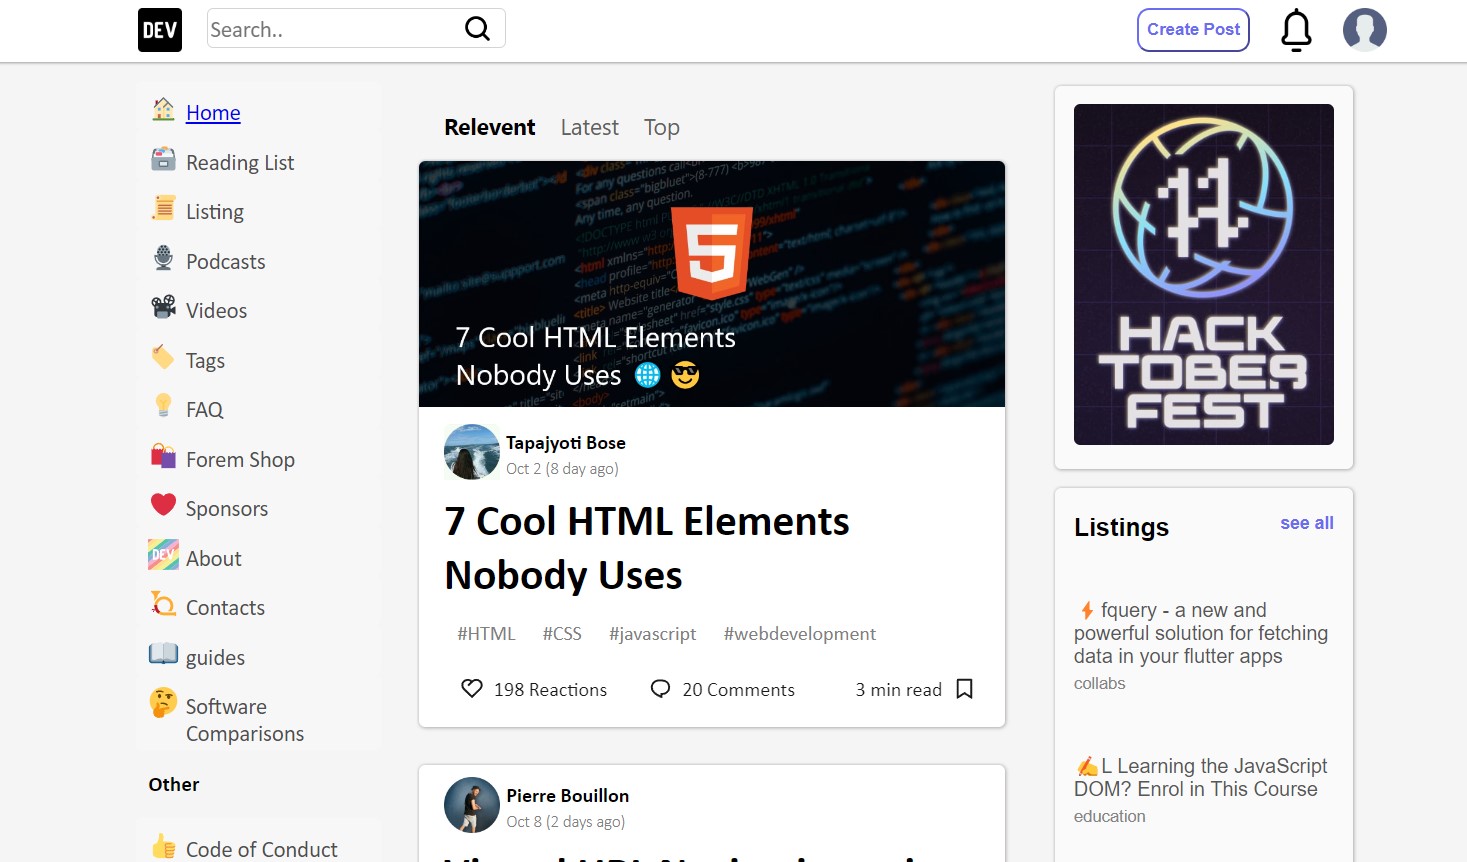Screen dimensions: 1467x862
Task: React with a heart to the top article
Action: point(471,689)
